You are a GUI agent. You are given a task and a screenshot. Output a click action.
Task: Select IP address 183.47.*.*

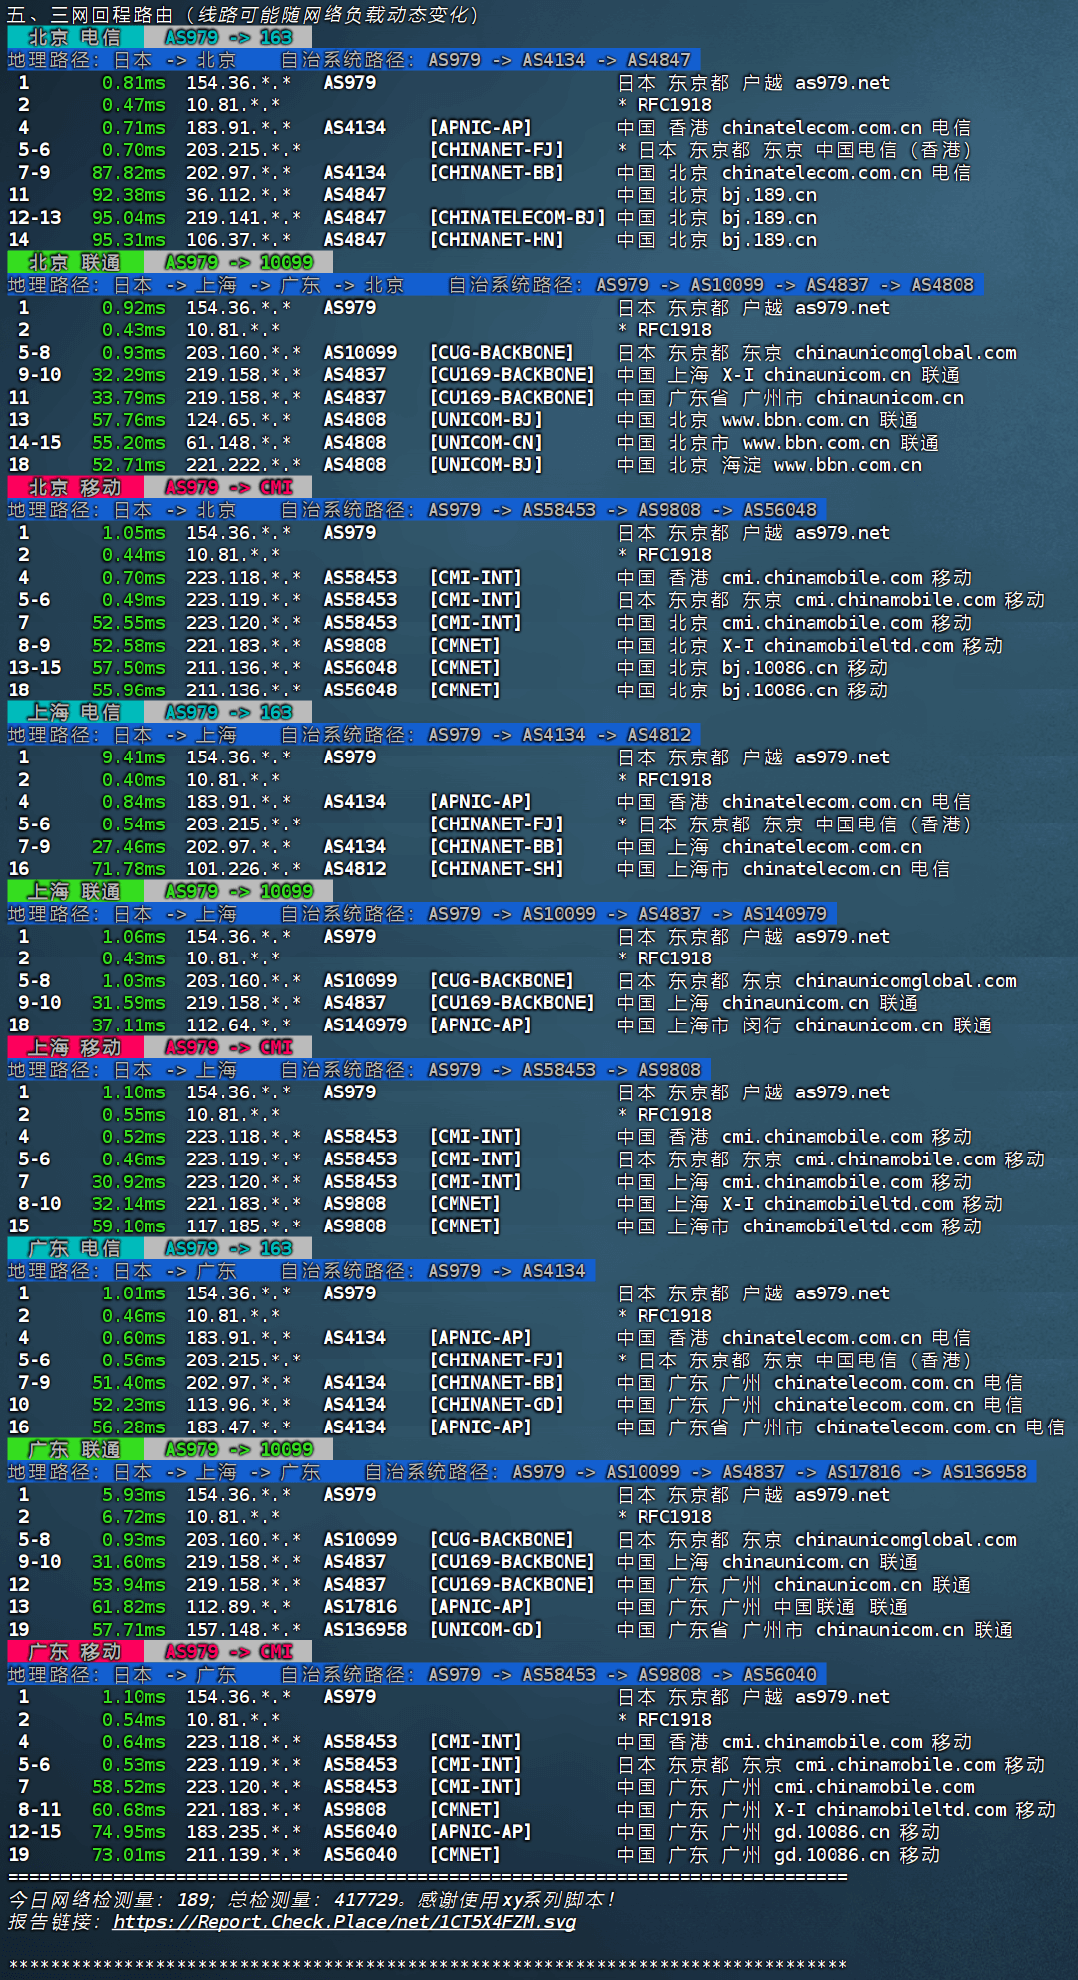[239, 1427]
